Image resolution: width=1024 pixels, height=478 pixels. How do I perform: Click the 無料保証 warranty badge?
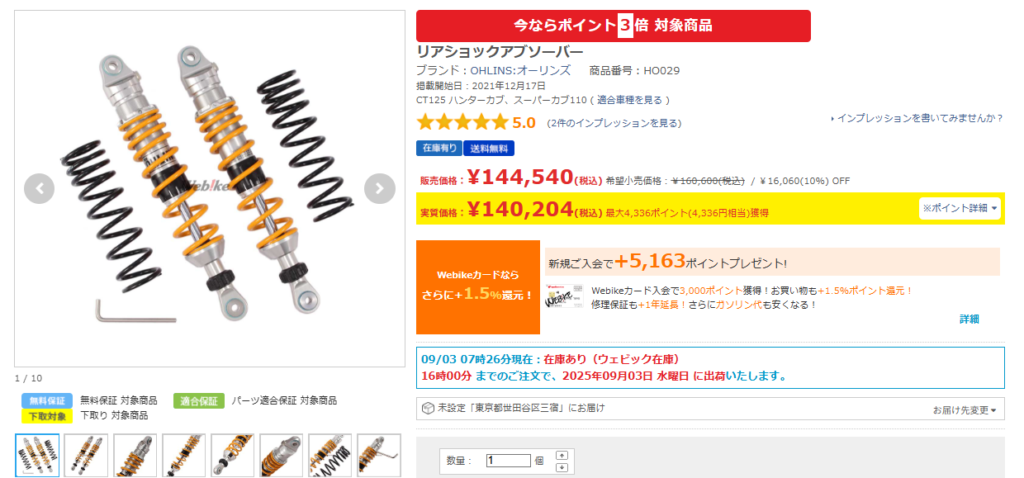(47, 400)
